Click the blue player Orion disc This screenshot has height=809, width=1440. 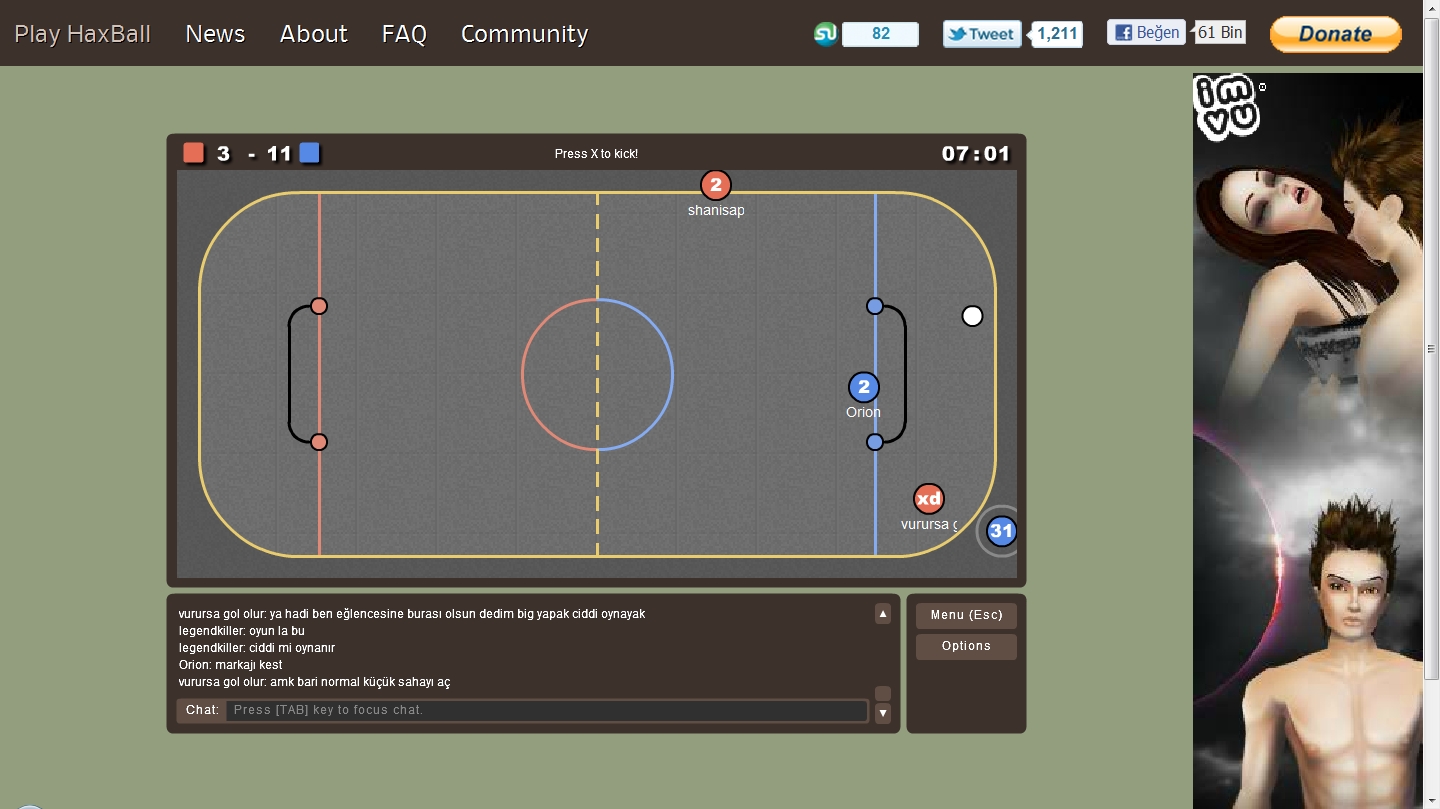tap(864, 387)
